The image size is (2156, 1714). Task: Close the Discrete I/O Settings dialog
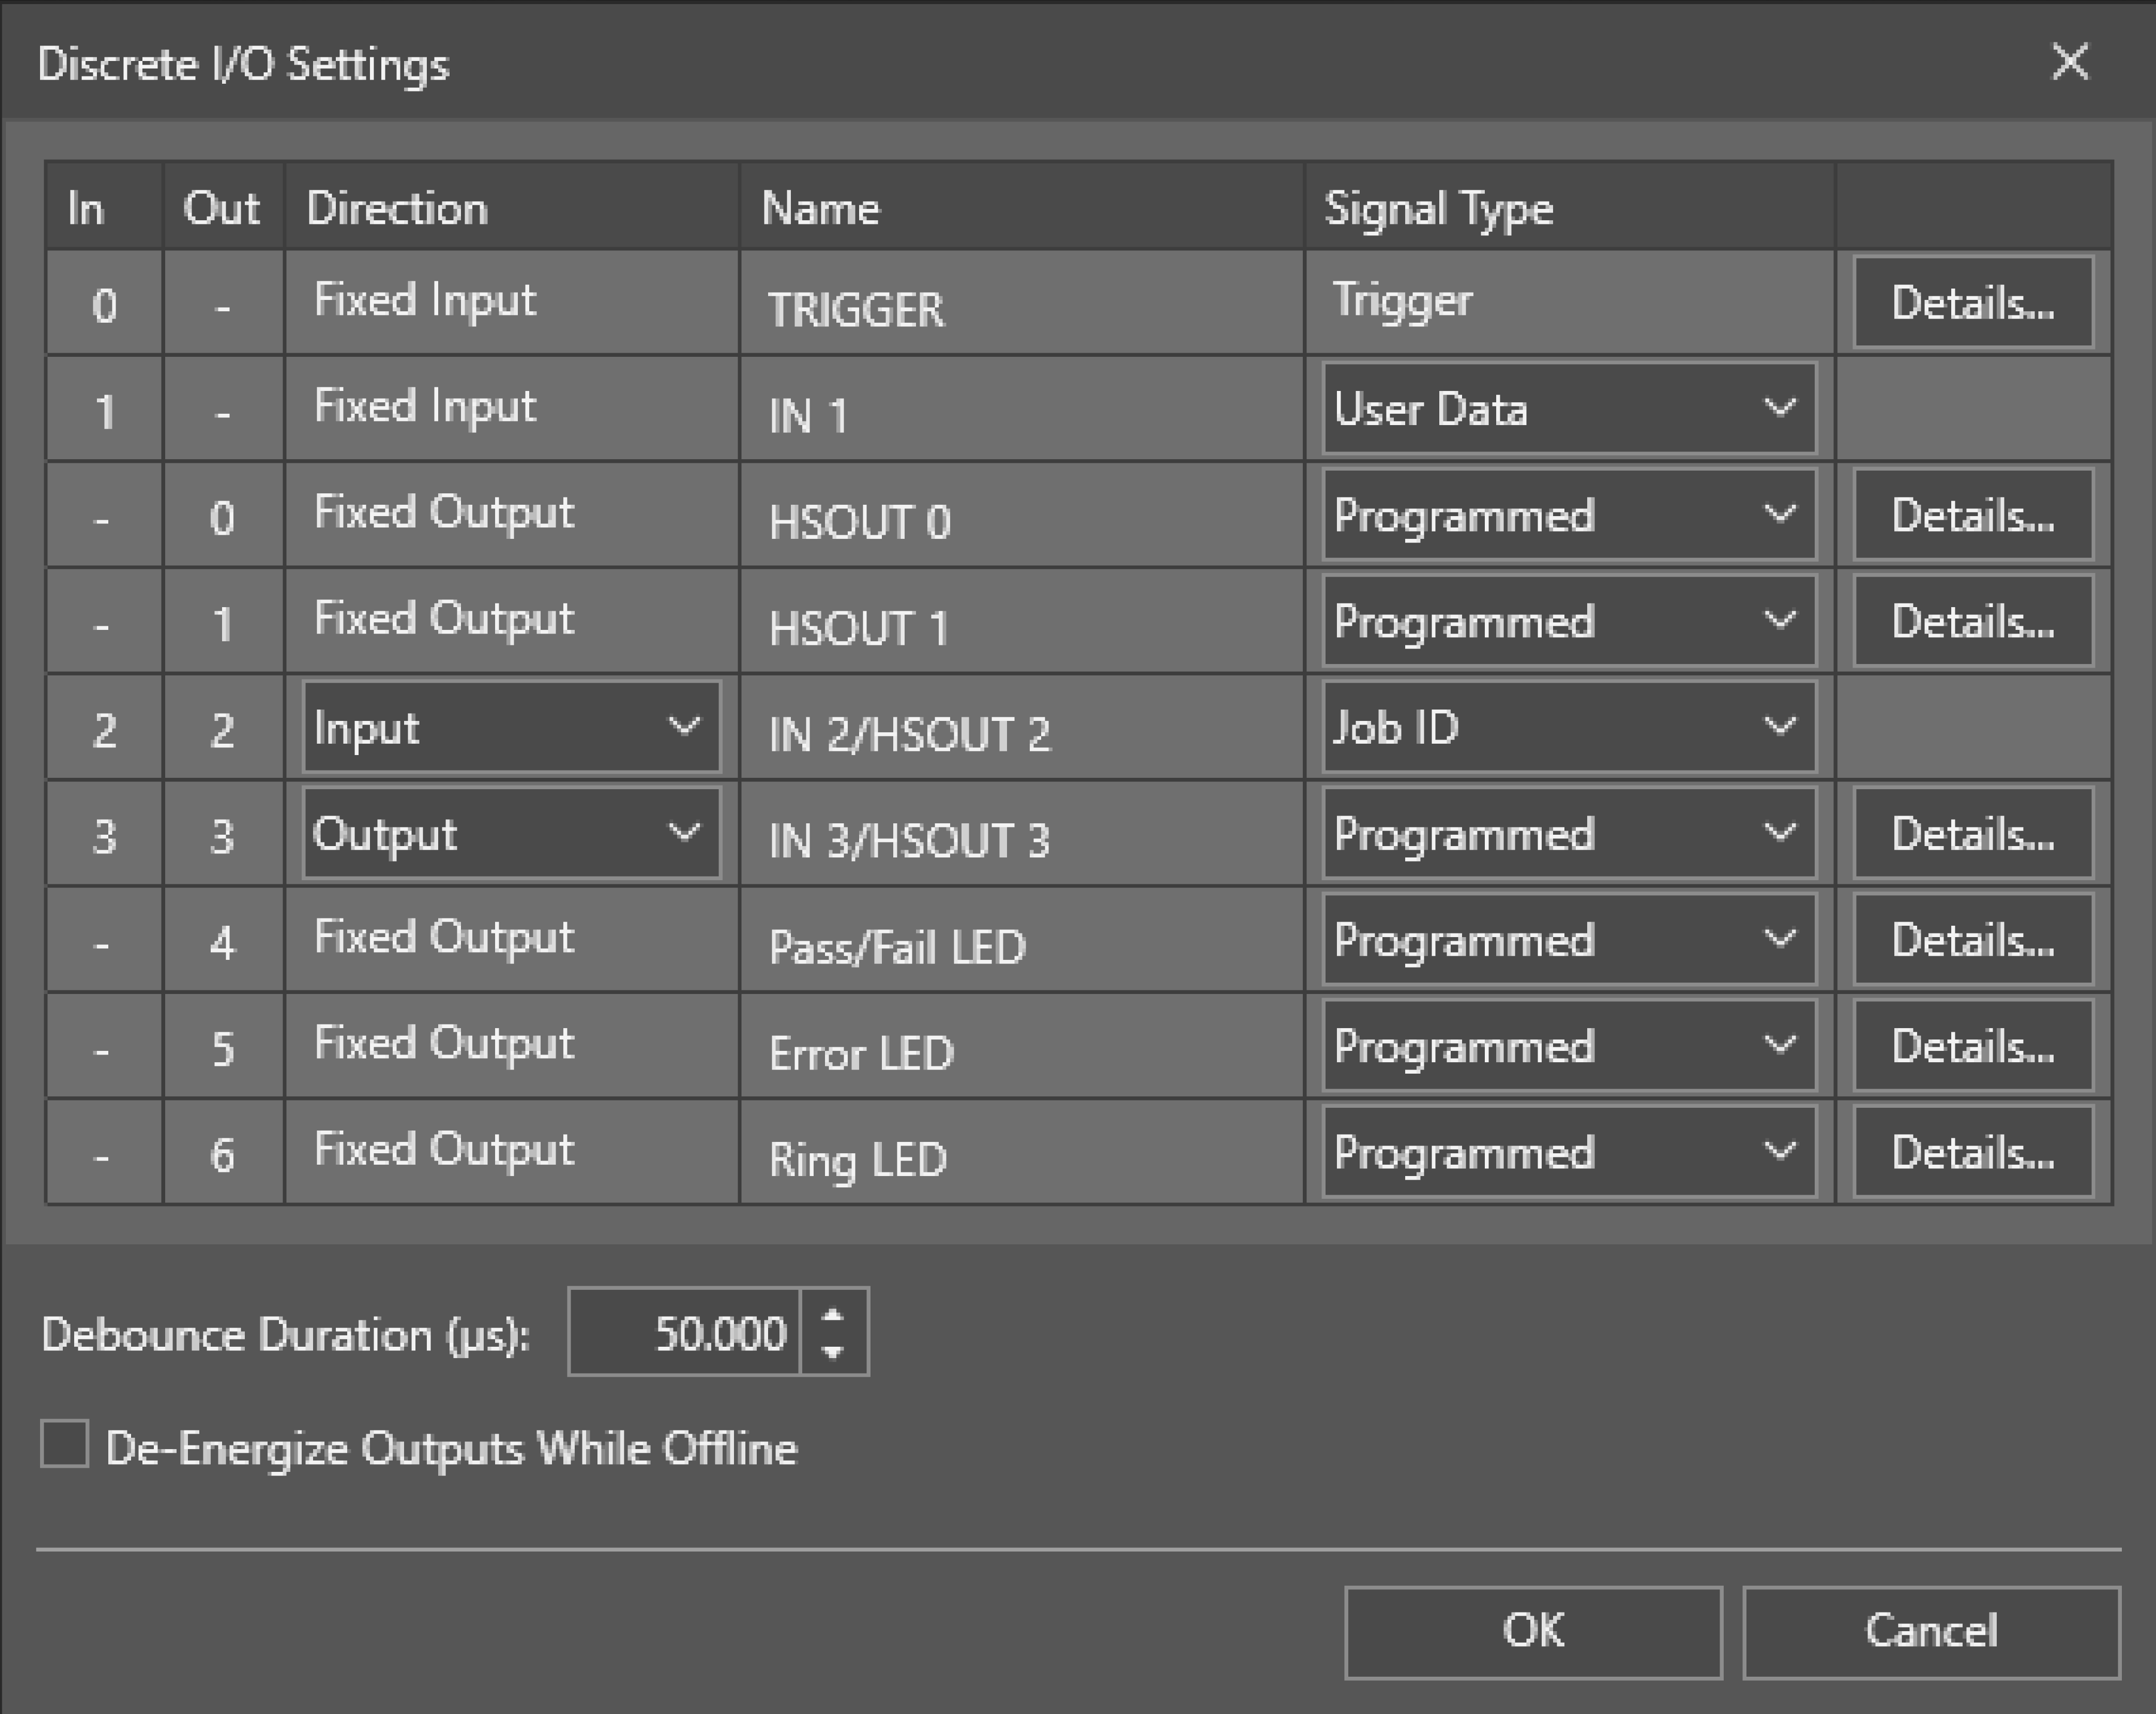[2069, 63]
